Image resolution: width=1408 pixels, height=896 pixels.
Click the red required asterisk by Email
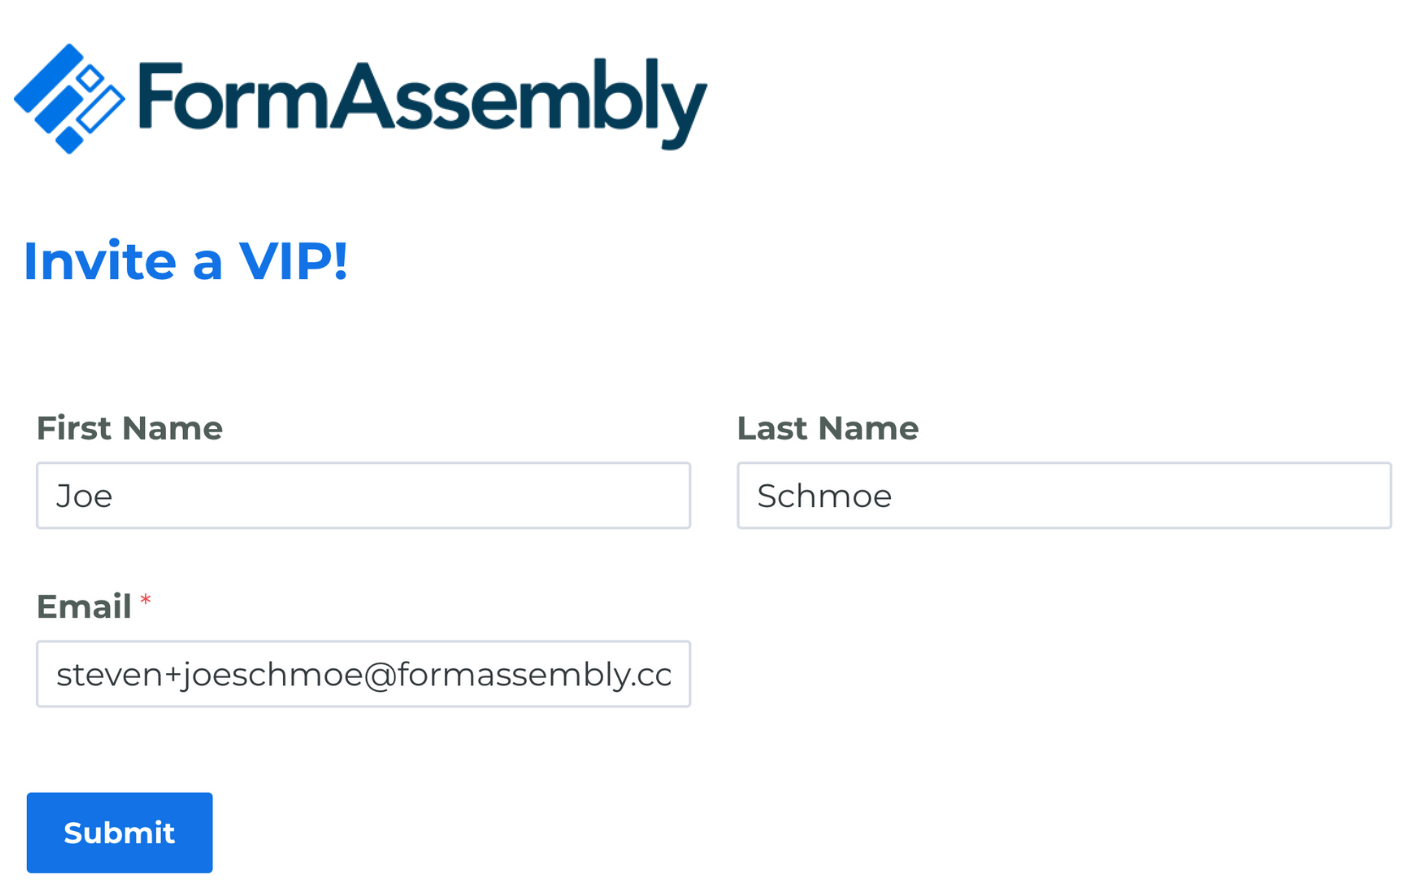(146, 600)
